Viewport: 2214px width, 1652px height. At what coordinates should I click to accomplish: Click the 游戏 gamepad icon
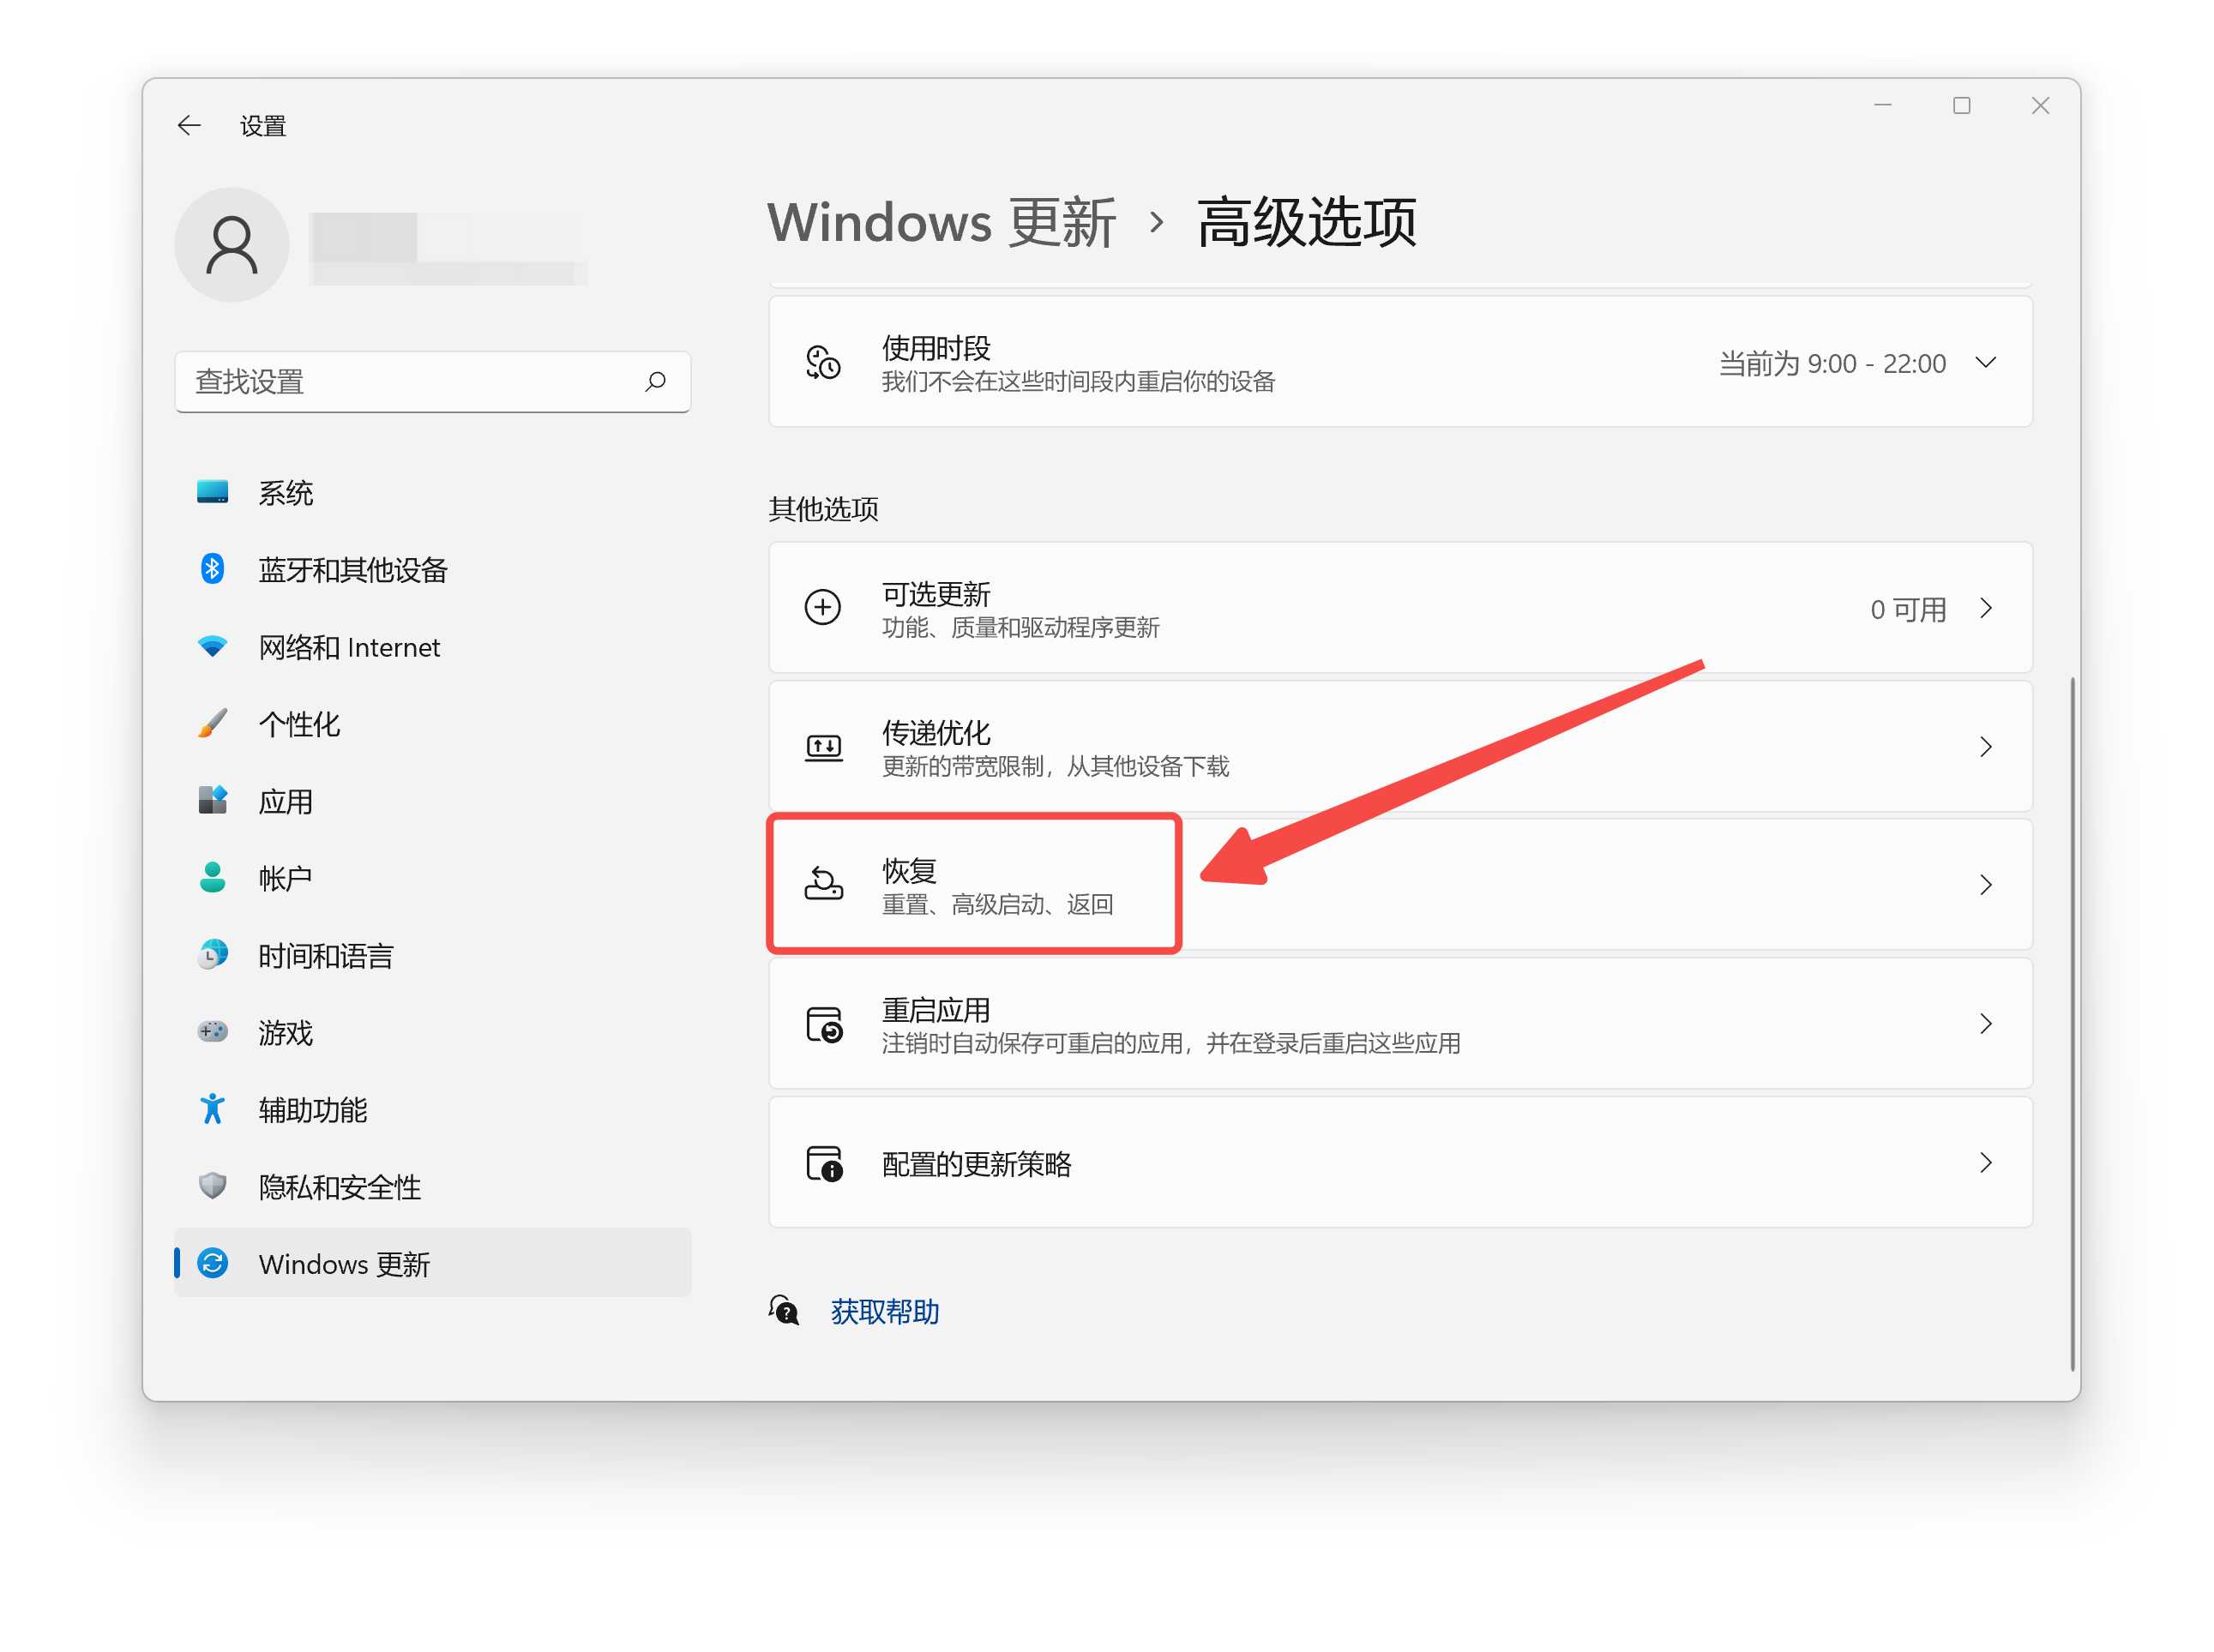point(212,1031)
